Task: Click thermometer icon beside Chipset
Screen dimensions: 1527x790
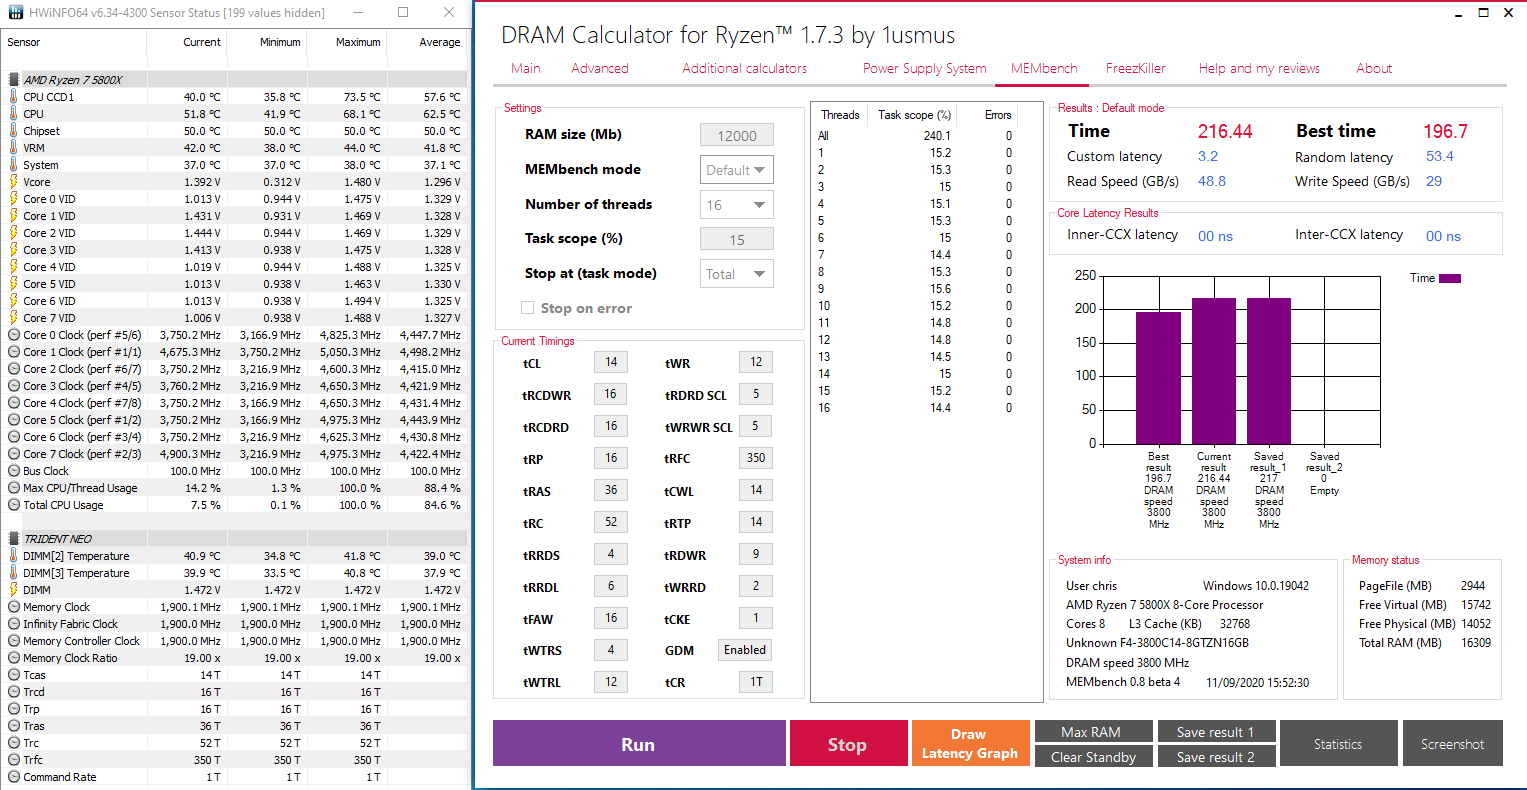Action: tap(14, 131)
